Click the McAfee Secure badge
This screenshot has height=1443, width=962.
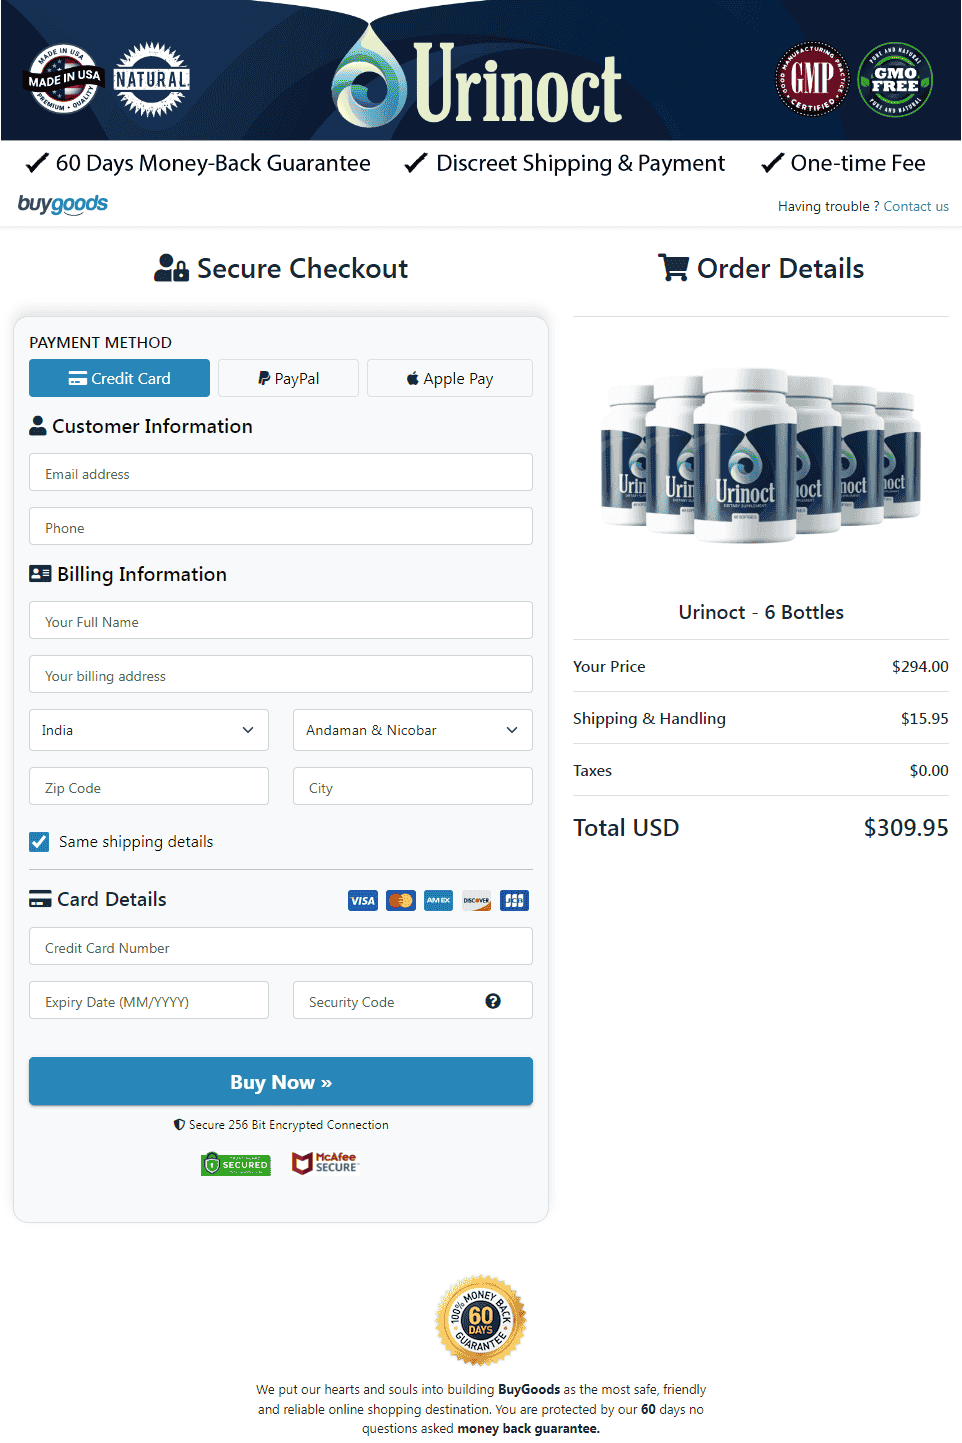pyautogui.click(x=324, y=1163)
